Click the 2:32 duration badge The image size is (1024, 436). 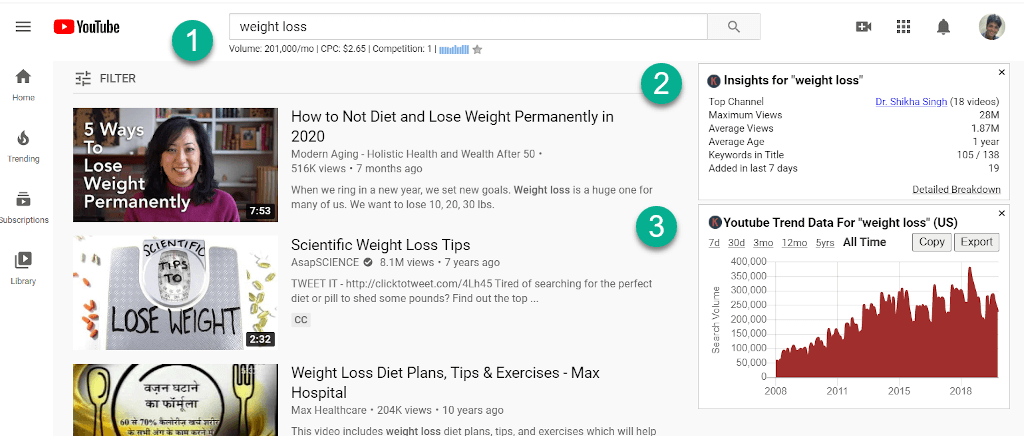pos(261,339)
